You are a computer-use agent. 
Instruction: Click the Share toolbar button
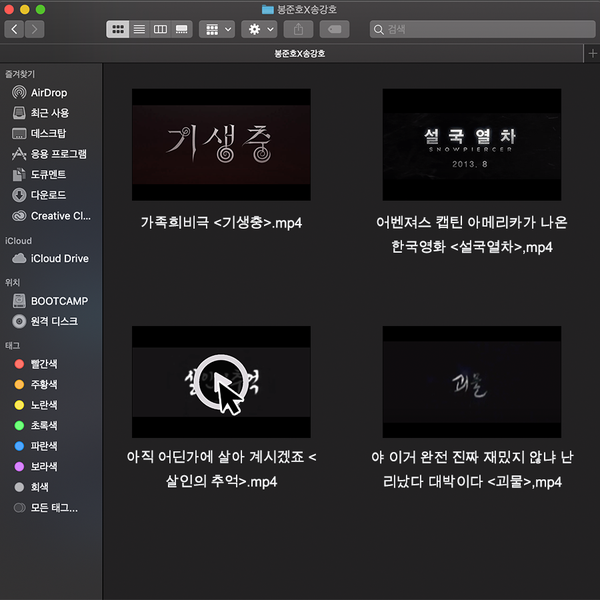tap(298, 29)
